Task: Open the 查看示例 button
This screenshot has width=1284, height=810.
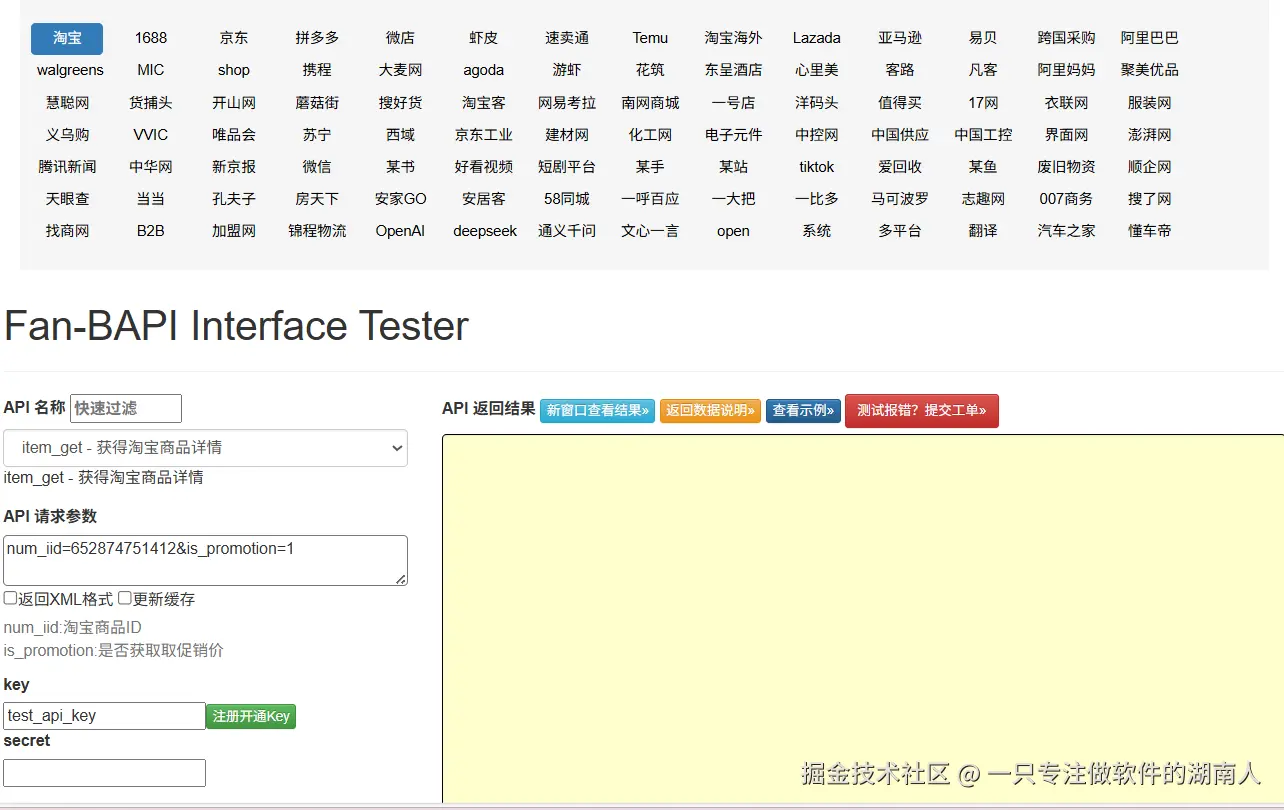Action: click(x=803, y=410)
